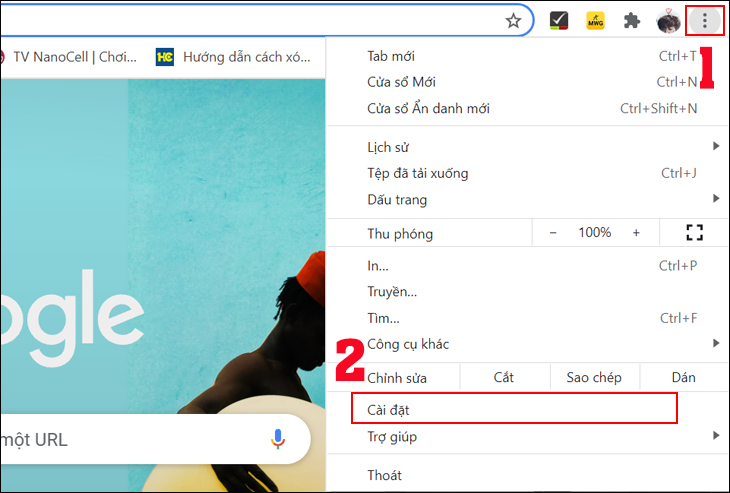Expand the Dấu trang submenu

pos(528,199)
